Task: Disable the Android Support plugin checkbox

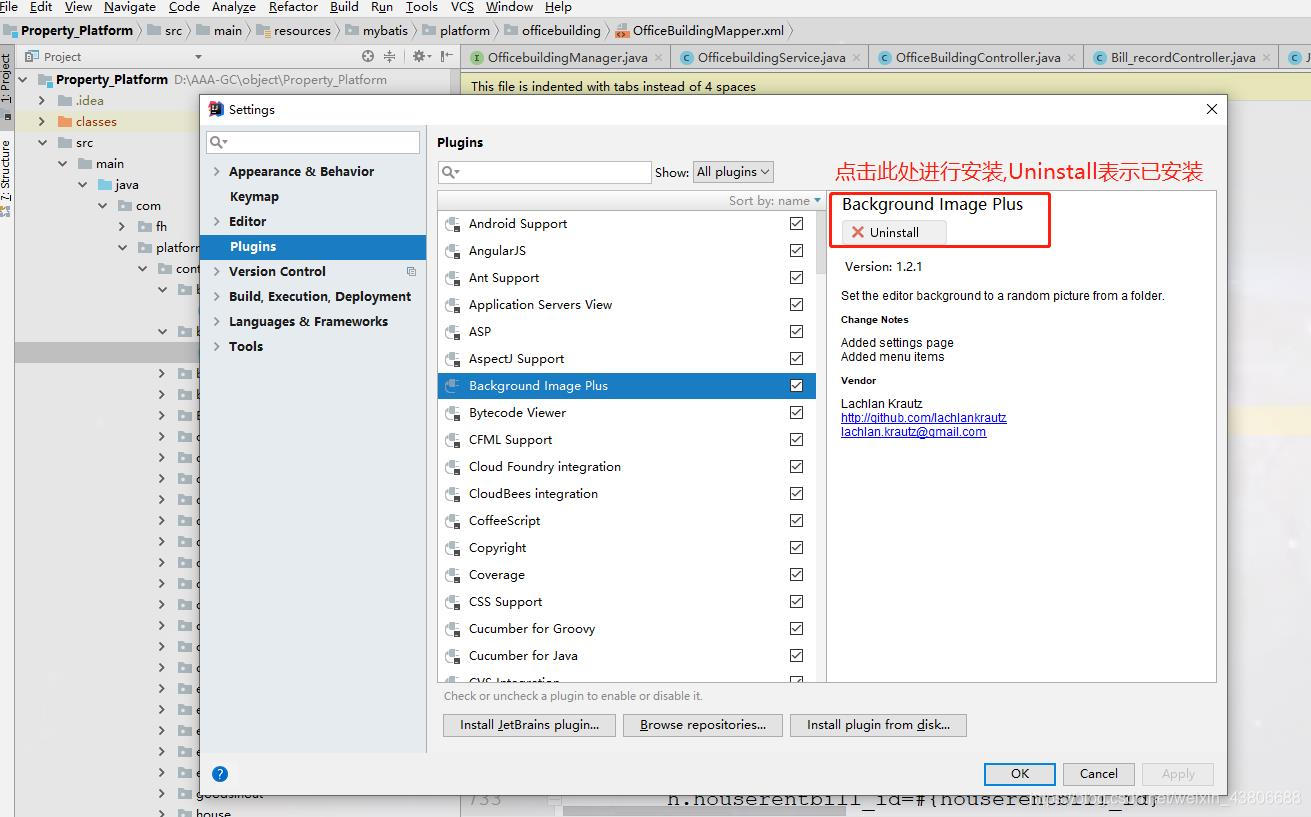Action: [796, 224]
